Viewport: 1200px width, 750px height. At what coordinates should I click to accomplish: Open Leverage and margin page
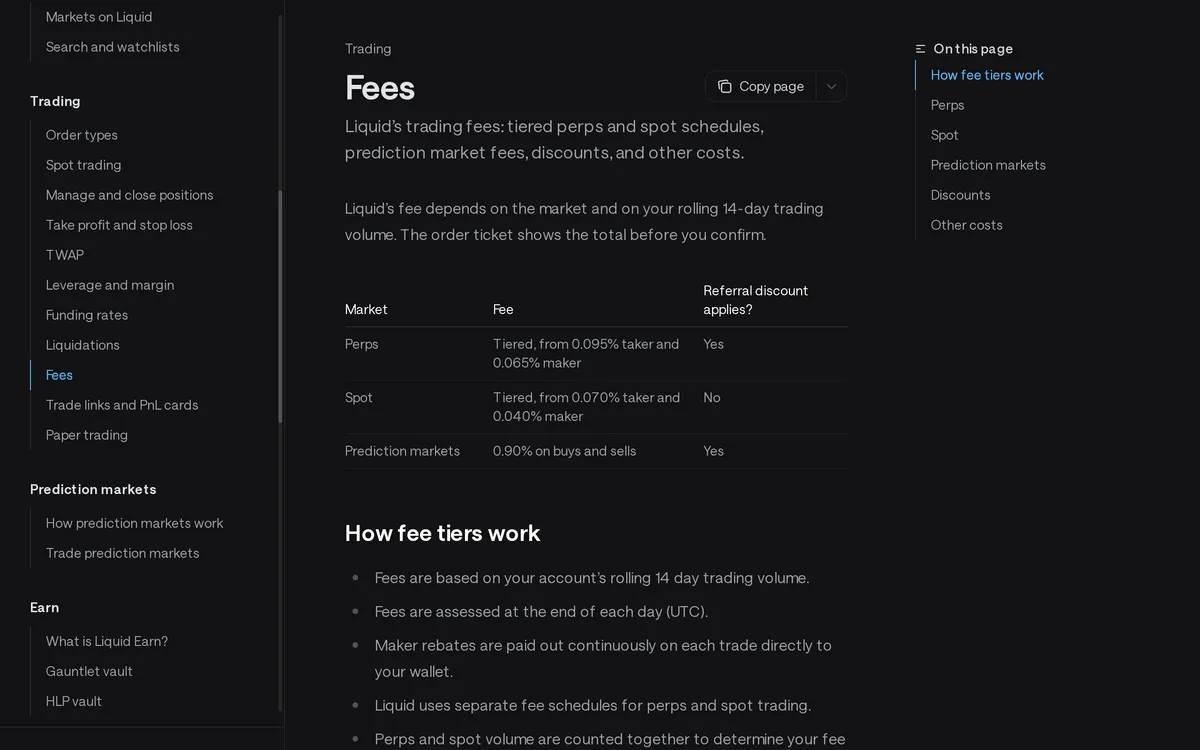110,285
